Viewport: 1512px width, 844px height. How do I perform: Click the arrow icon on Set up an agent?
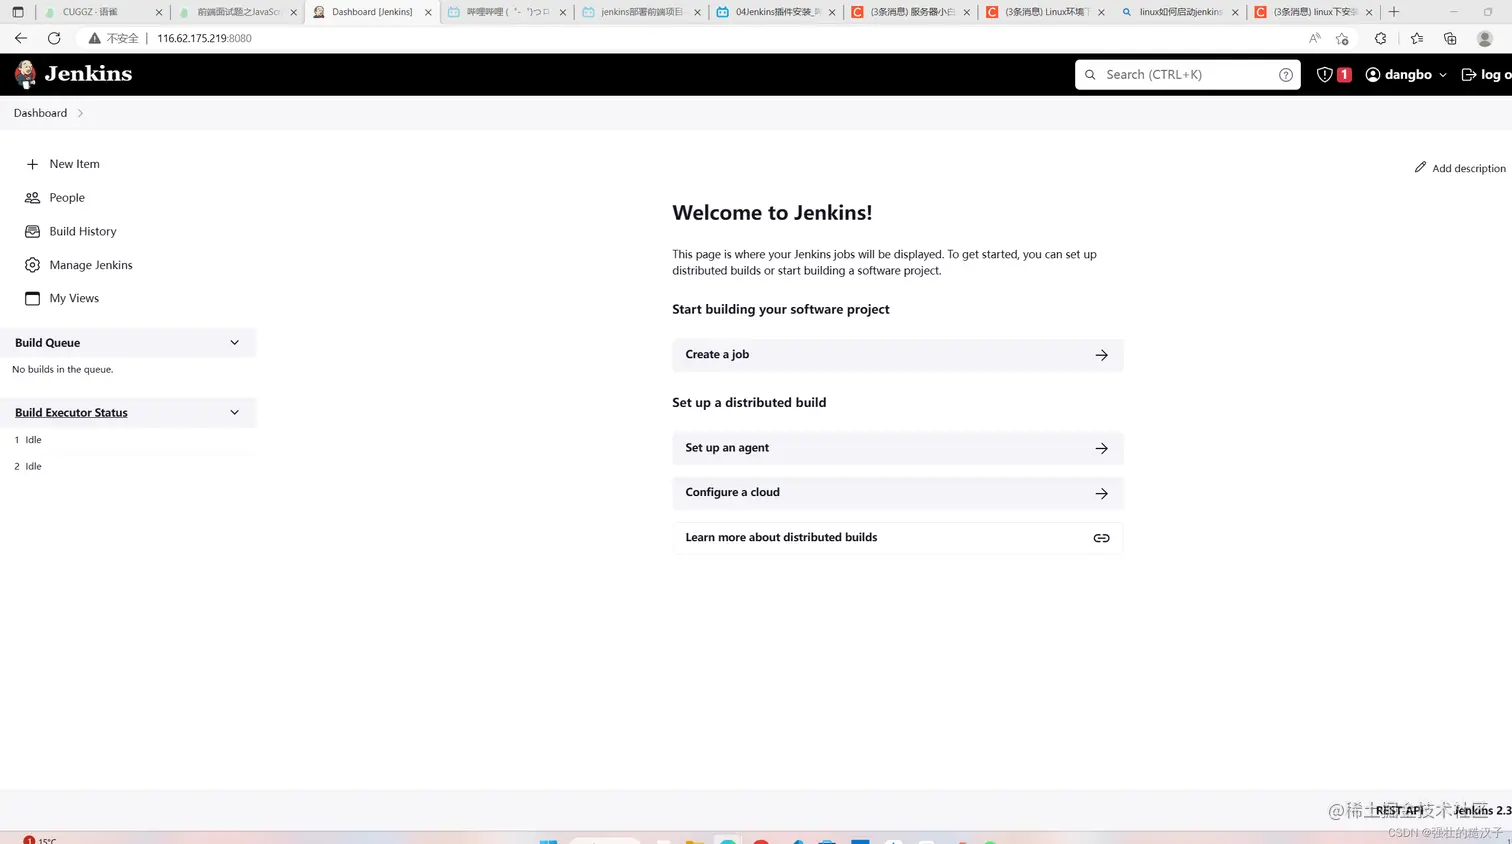(x=1101, y=448)
